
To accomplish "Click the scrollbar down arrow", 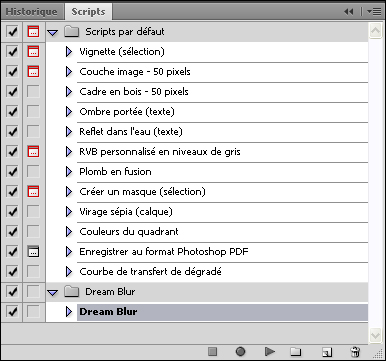I will [x=375, y=335].
